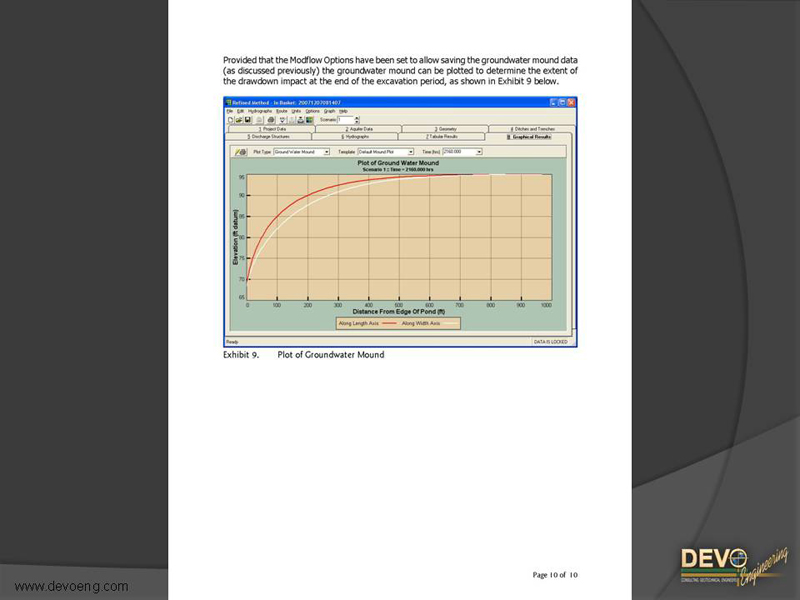Click the Save disk toolbar icon
Image resolution: width=800 pixels, height=600 pixels.
click(x=247, y=119)
